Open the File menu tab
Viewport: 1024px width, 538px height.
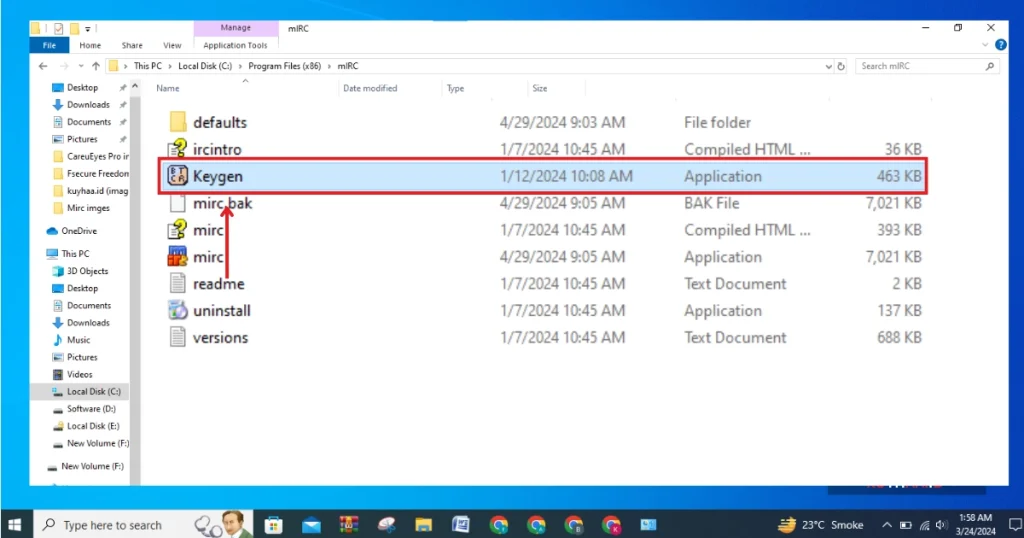49,45
